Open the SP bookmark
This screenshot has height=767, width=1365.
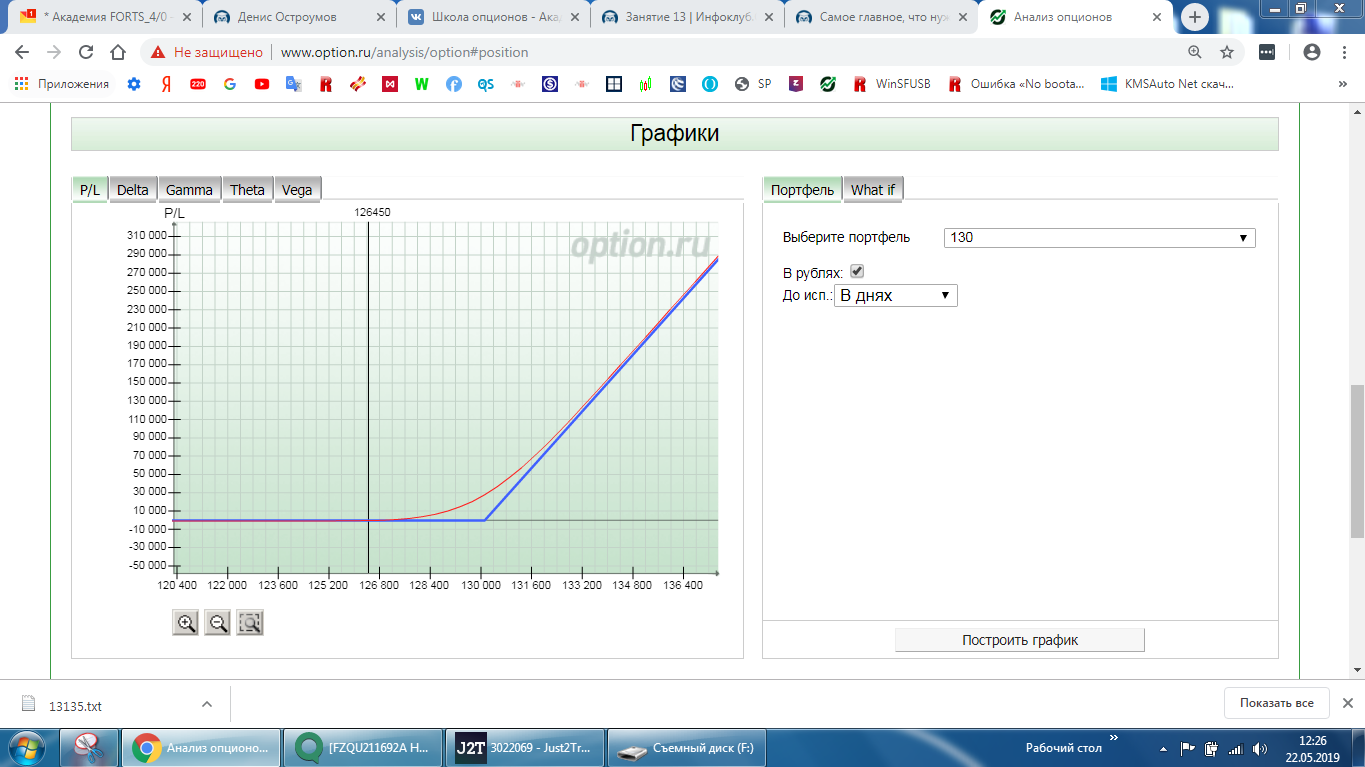coord(753,84)
